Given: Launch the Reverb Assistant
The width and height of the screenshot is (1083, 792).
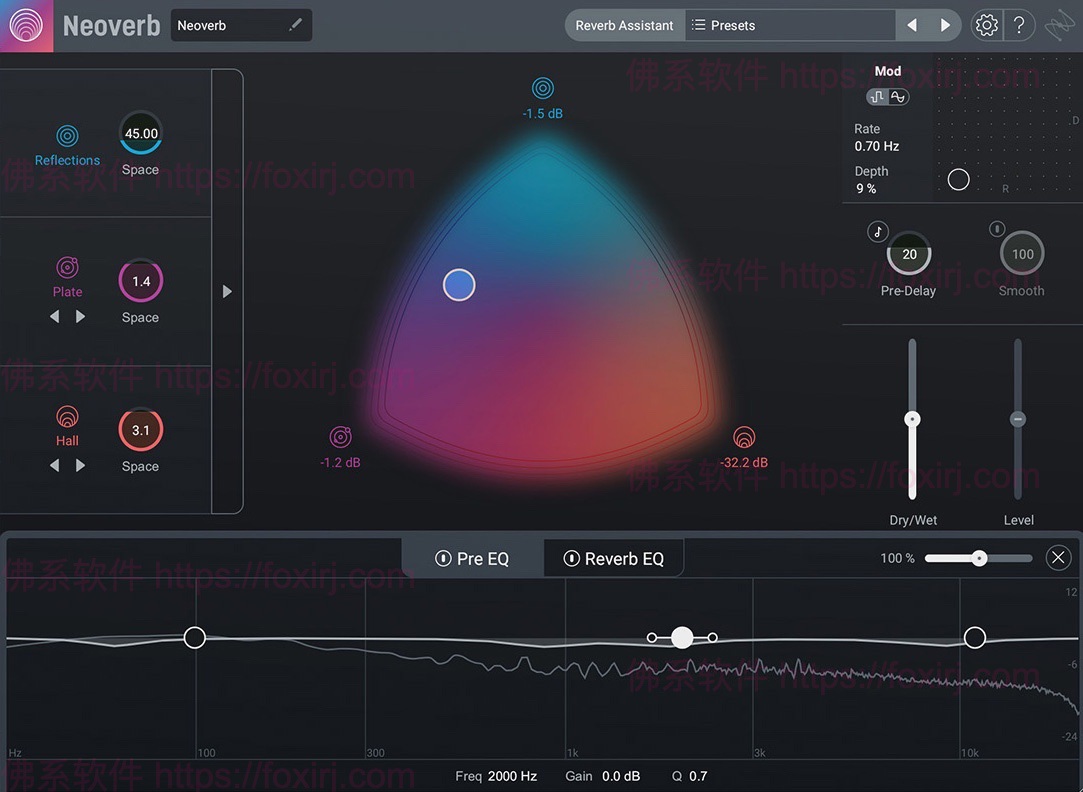Looking at the screenshot, I should [624, 24].
